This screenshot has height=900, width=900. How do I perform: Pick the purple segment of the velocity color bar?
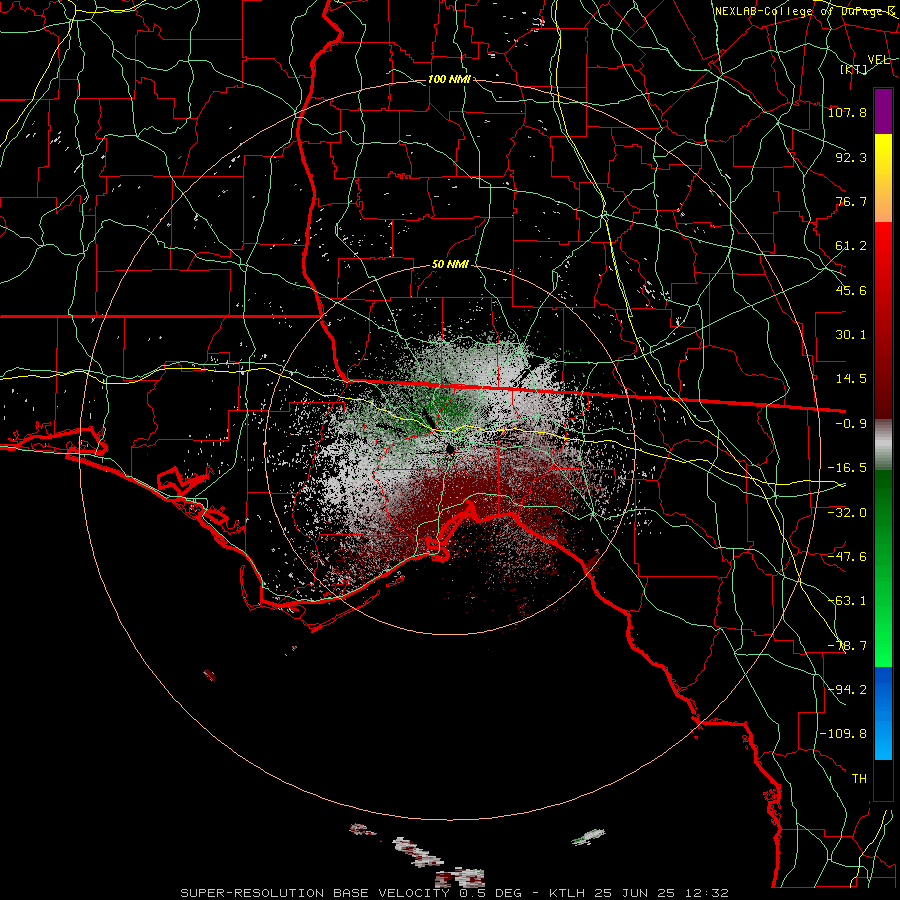(x=883, y=111)
